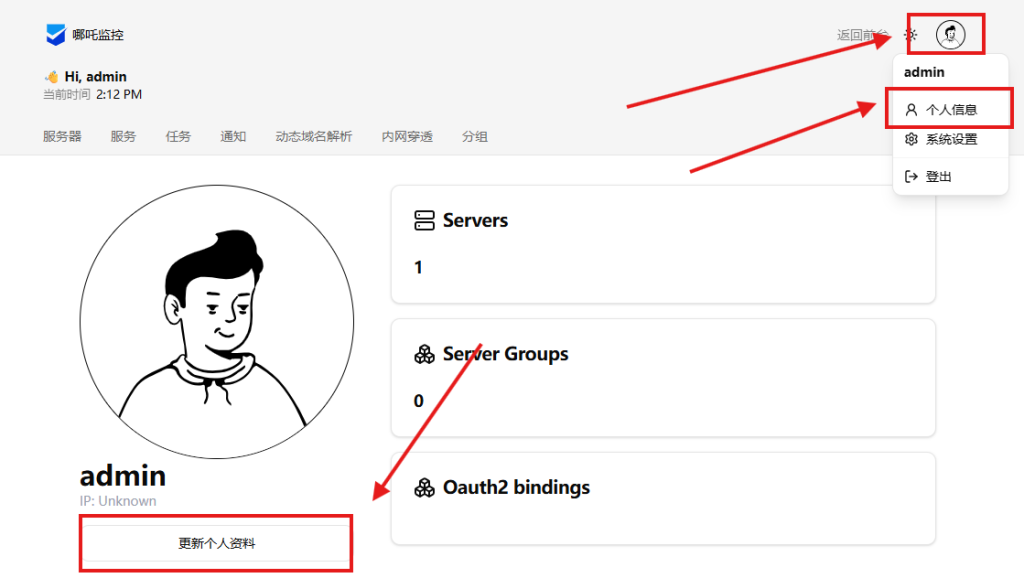Open the 通知 tab

pos(233,137)
